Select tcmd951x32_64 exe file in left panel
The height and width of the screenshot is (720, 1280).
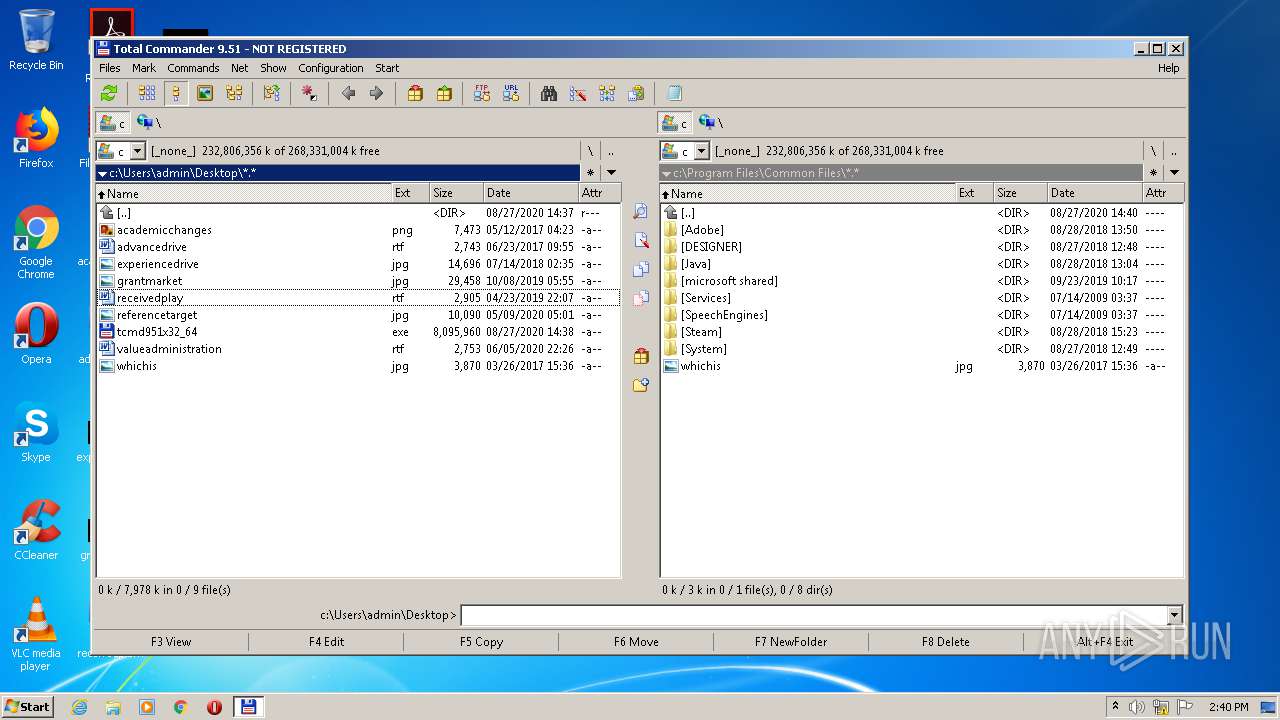click(x=358, y=332)
